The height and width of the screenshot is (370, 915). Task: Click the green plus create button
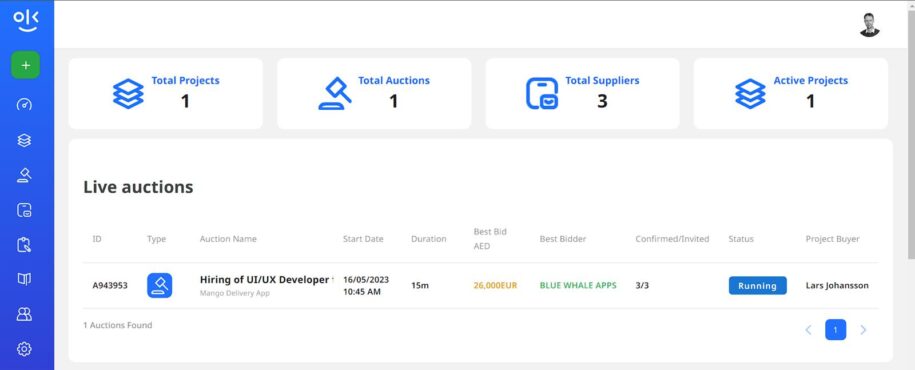[25, 65]
